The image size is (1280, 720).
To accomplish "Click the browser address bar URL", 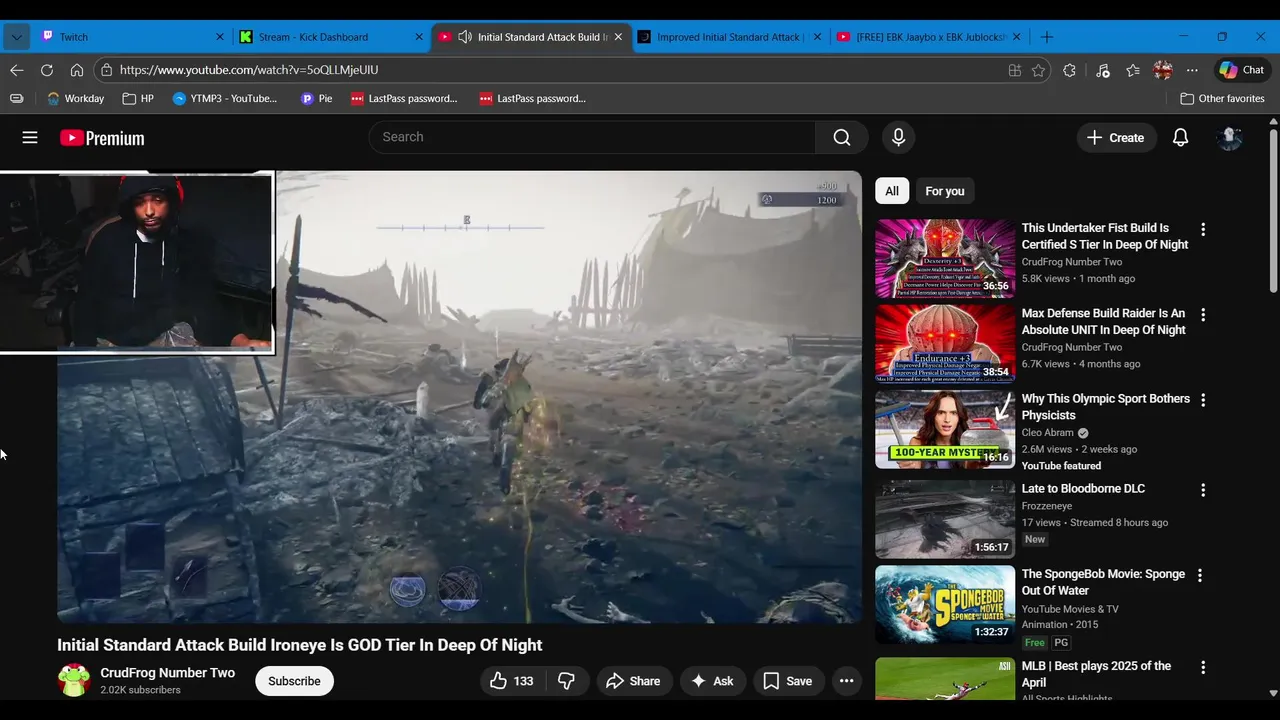I will 249,70.
